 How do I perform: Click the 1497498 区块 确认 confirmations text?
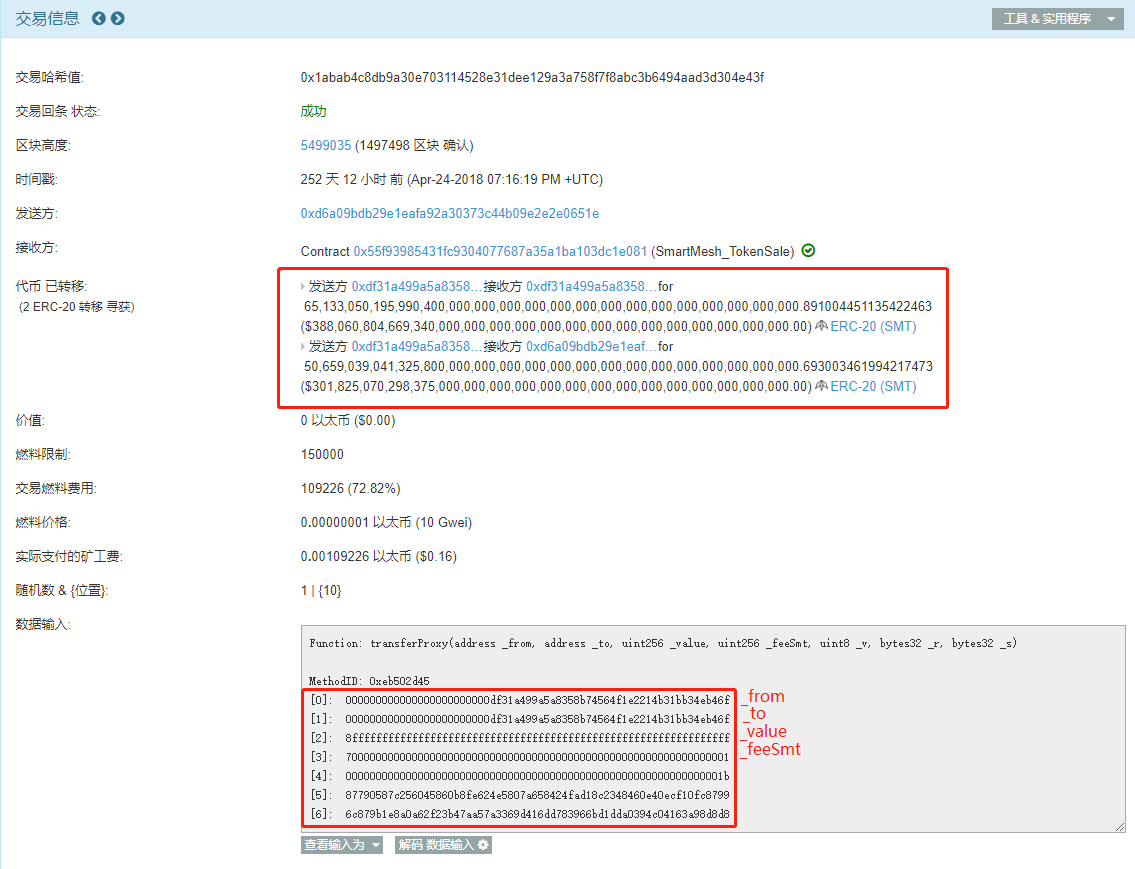(413, 145)
